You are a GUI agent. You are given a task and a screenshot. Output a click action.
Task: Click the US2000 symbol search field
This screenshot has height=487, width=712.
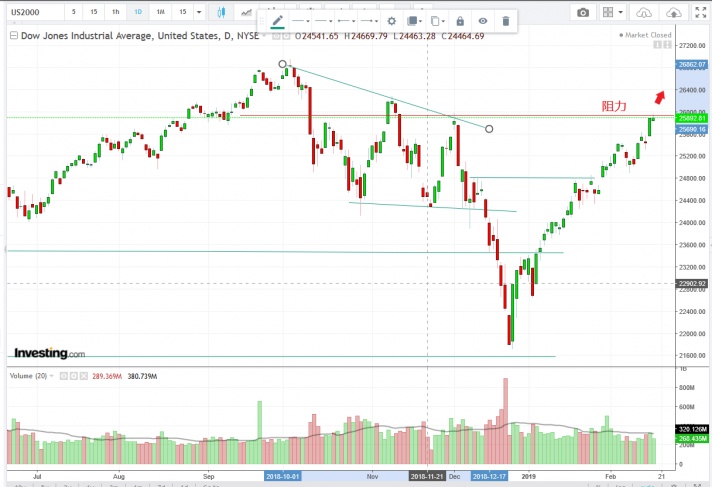click(30, 13)
